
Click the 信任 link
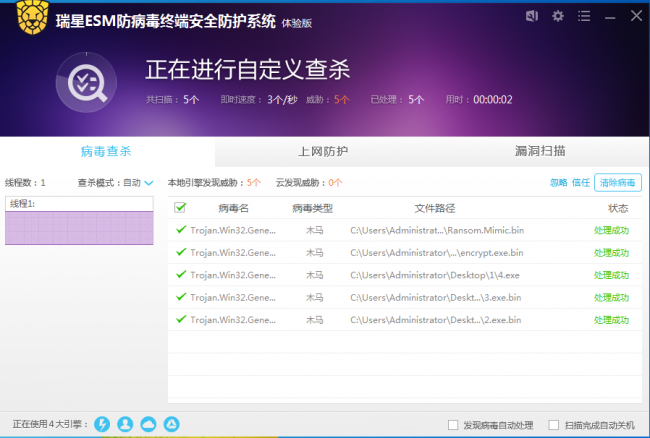580,183
